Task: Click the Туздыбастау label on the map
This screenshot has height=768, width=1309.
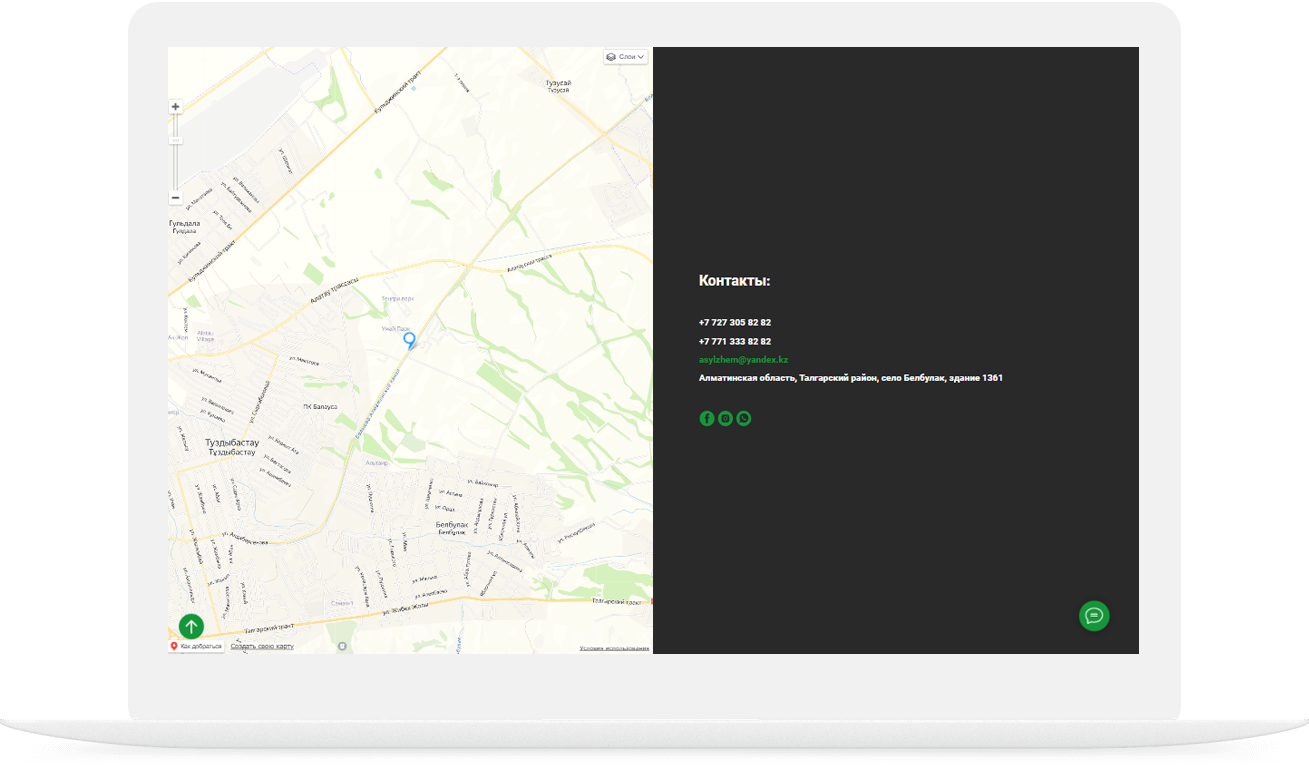Action: pyautogui.click(x=232, y=442)
